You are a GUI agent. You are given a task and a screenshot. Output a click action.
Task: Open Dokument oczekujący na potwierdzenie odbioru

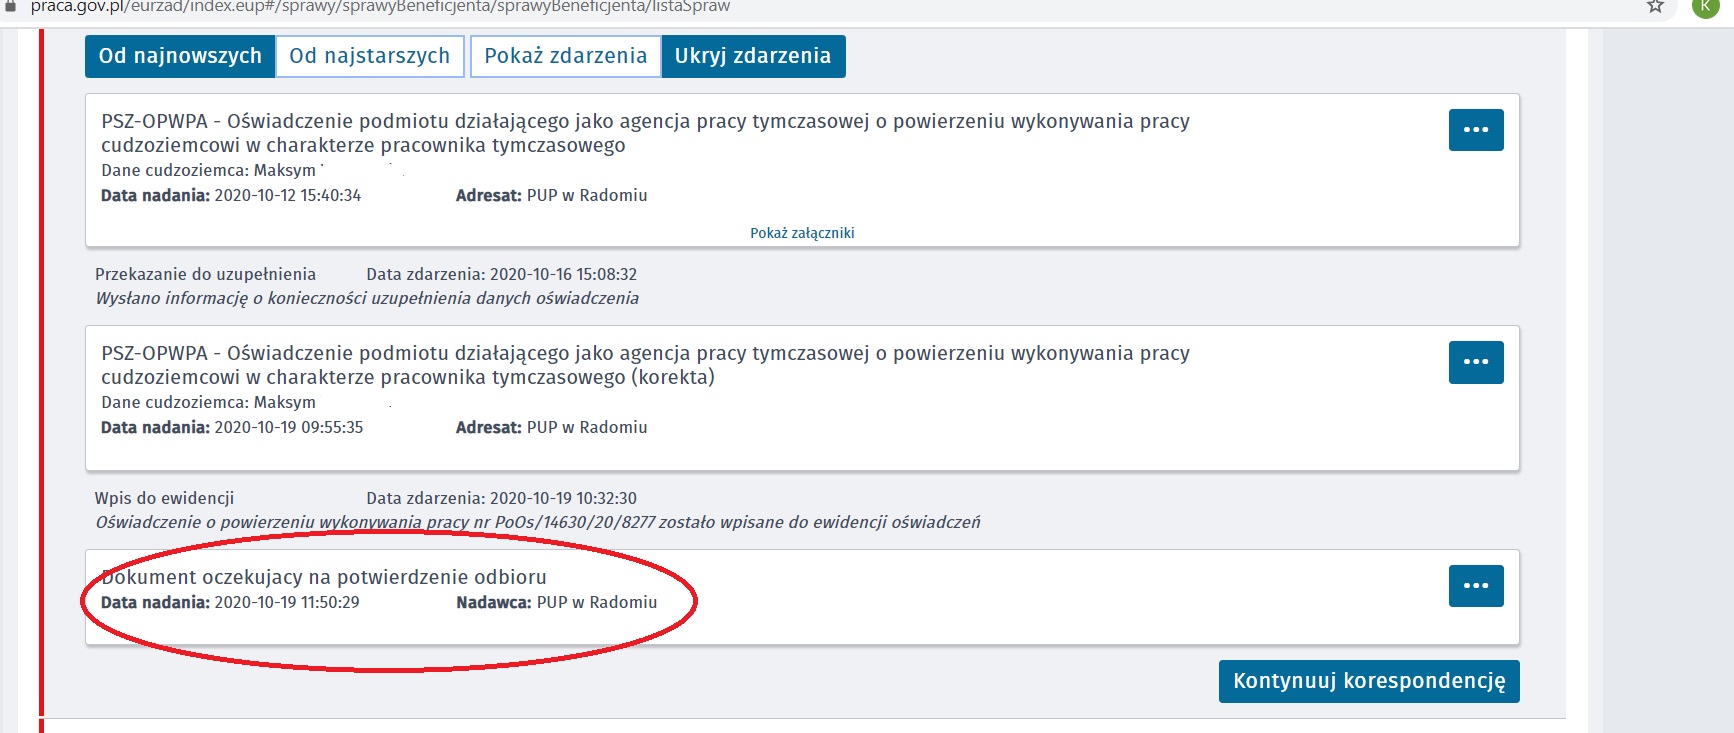[324, 577]
